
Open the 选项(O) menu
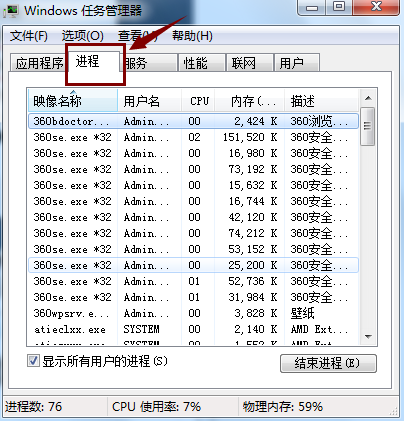[82, 36]
